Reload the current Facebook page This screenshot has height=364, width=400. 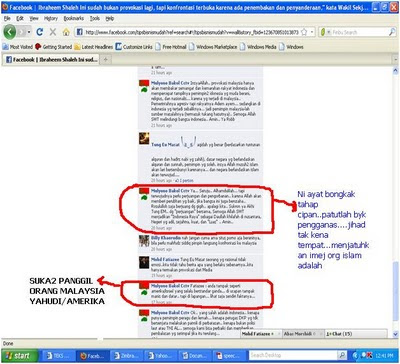point(40,32)
